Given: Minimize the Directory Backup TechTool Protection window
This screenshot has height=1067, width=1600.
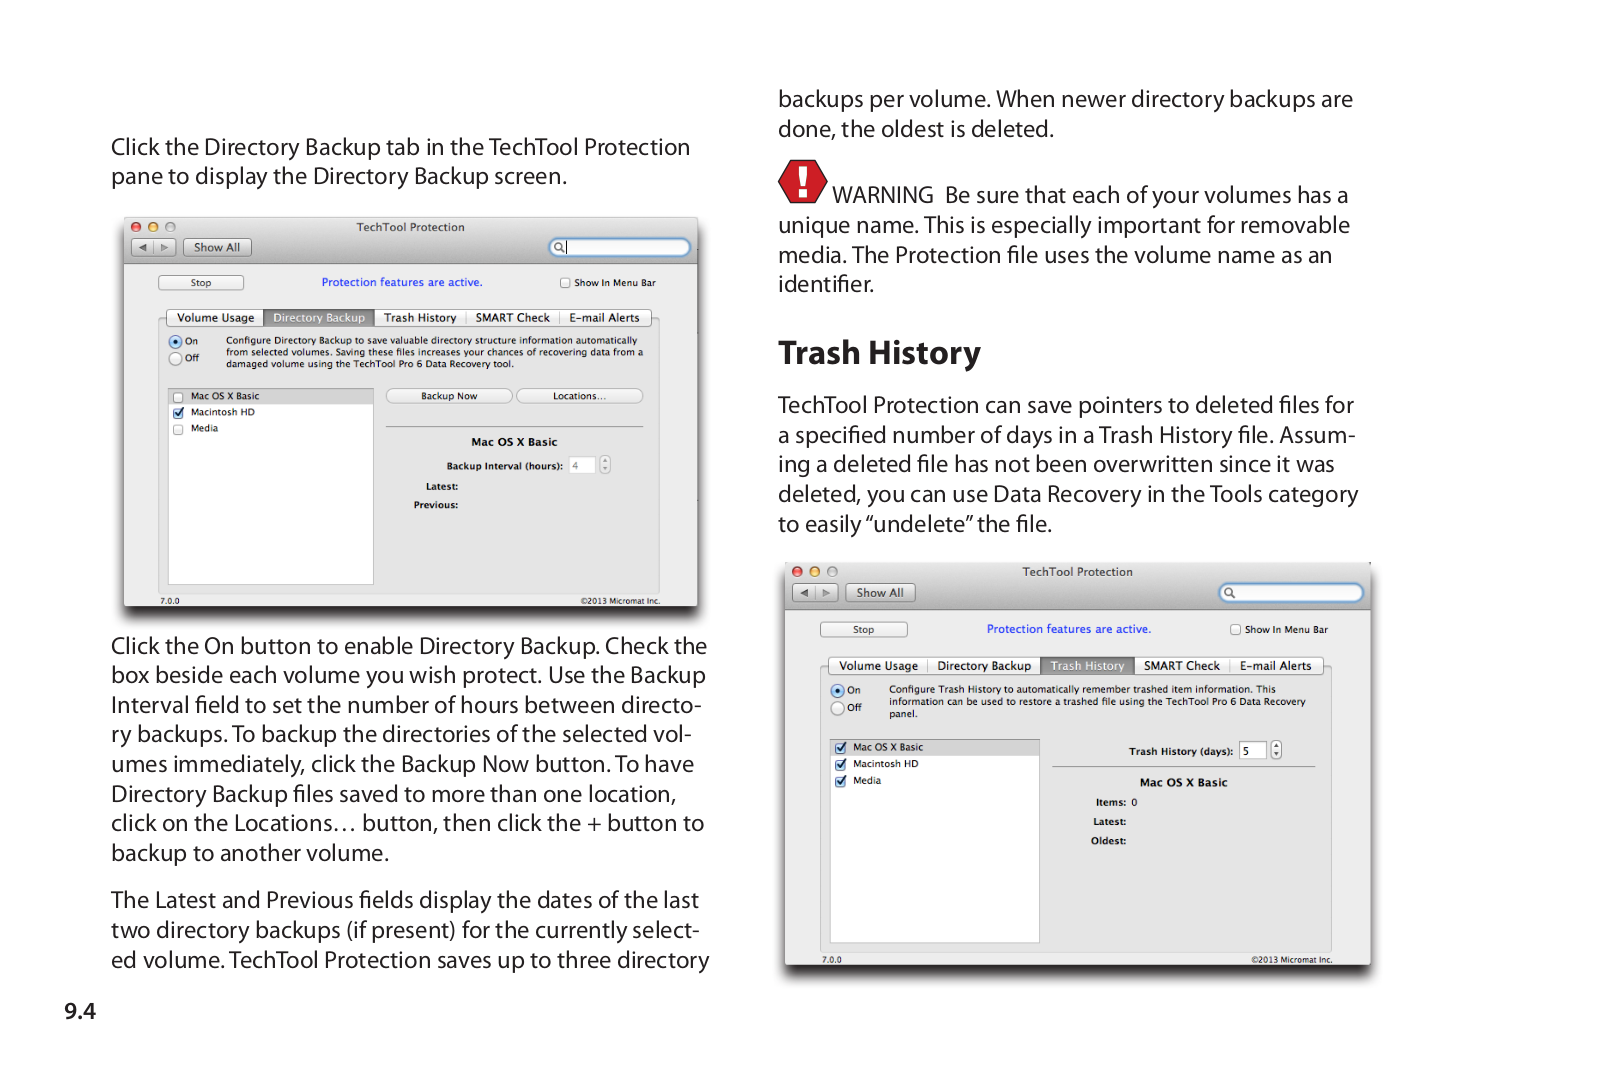Looking at the screenshot, I should point(153,227).
